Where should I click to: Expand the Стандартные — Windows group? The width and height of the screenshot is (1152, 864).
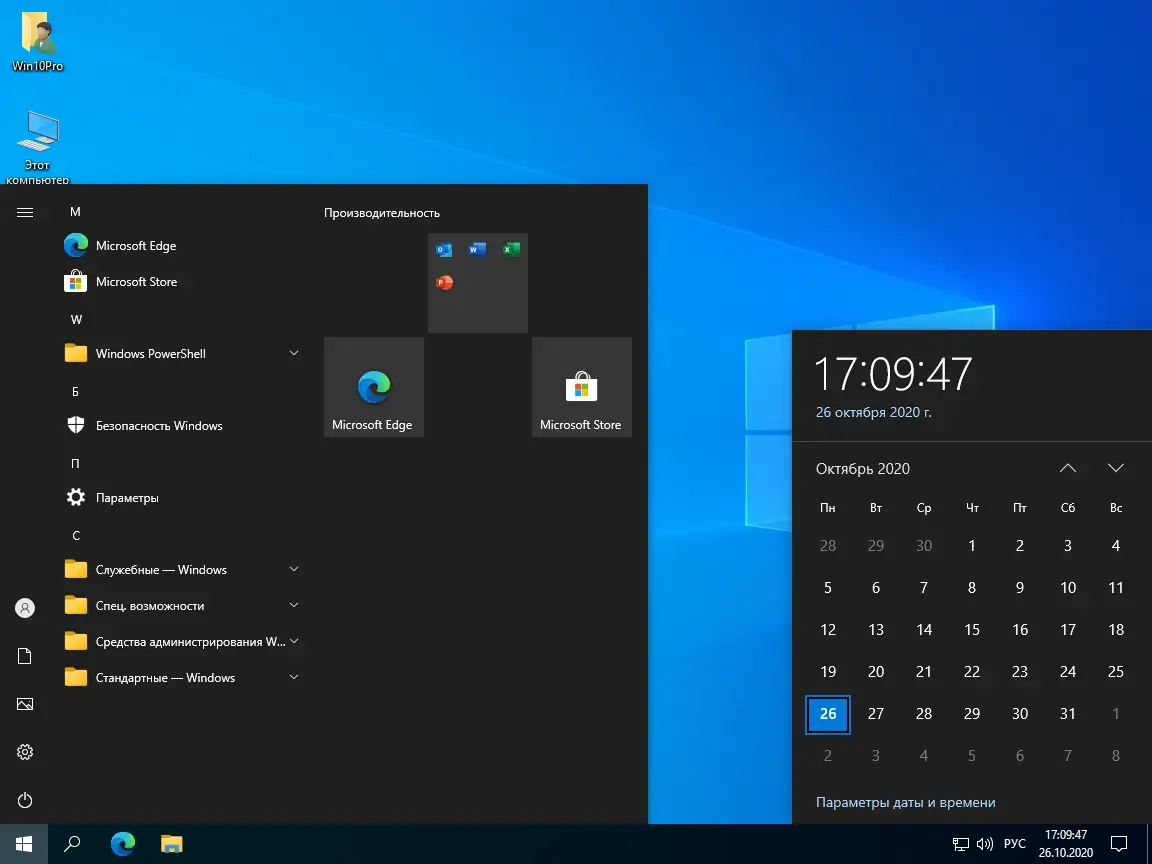pos(293,677)
